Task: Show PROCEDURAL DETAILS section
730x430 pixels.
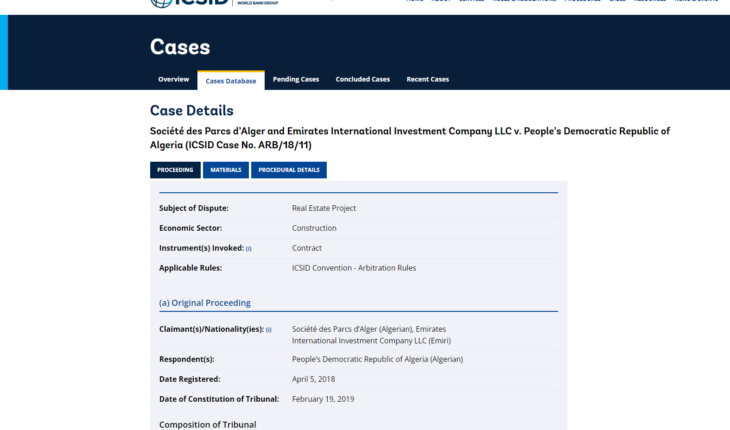Action: tap(289, 170)
